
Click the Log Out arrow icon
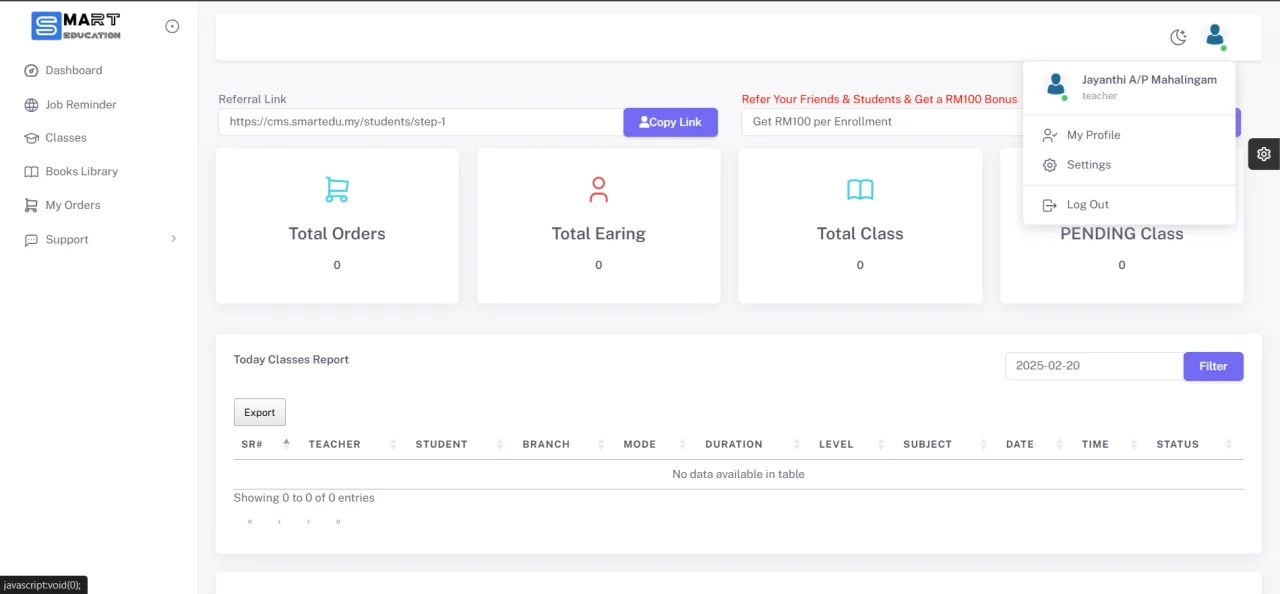[x=1050, y=205]
